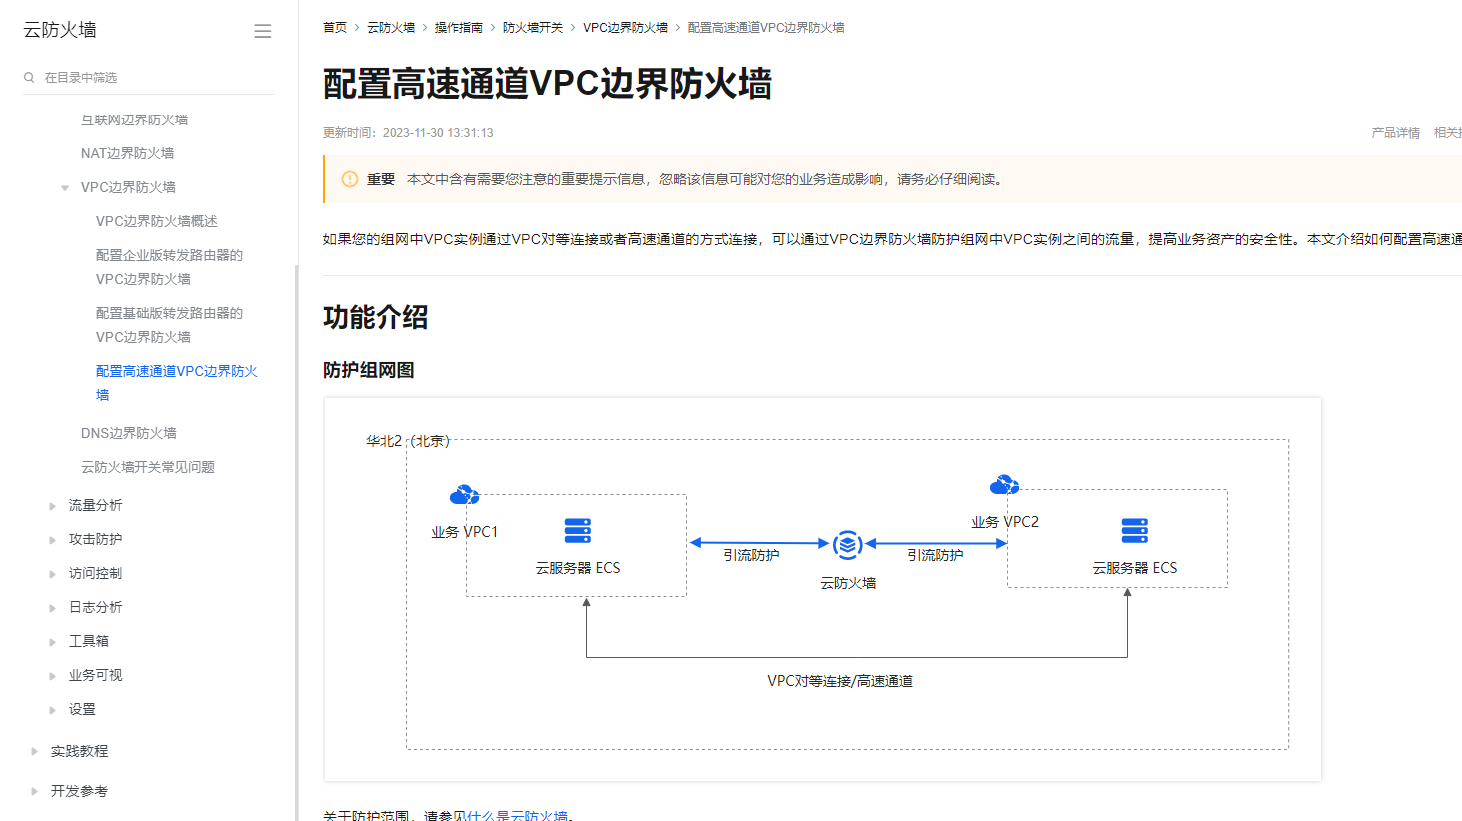This screenshot has width=1462, height=821.
Task: Select 配置高速通道VPC边界防火墙 in sidebar
Action: 176,383
